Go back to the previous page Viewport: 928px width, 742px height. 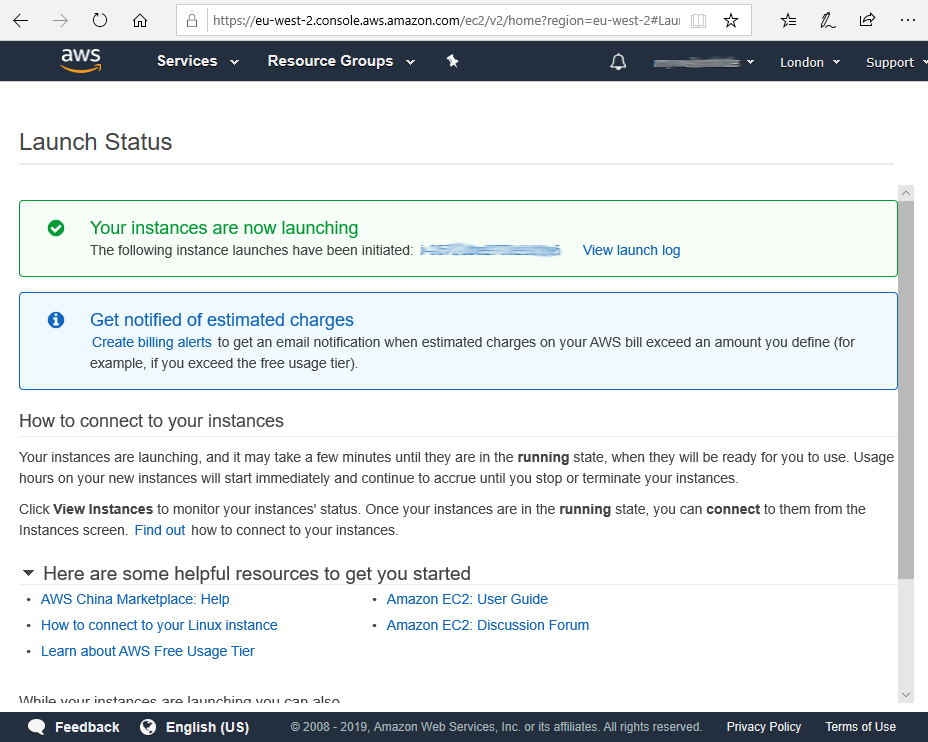tap(21, 21)
